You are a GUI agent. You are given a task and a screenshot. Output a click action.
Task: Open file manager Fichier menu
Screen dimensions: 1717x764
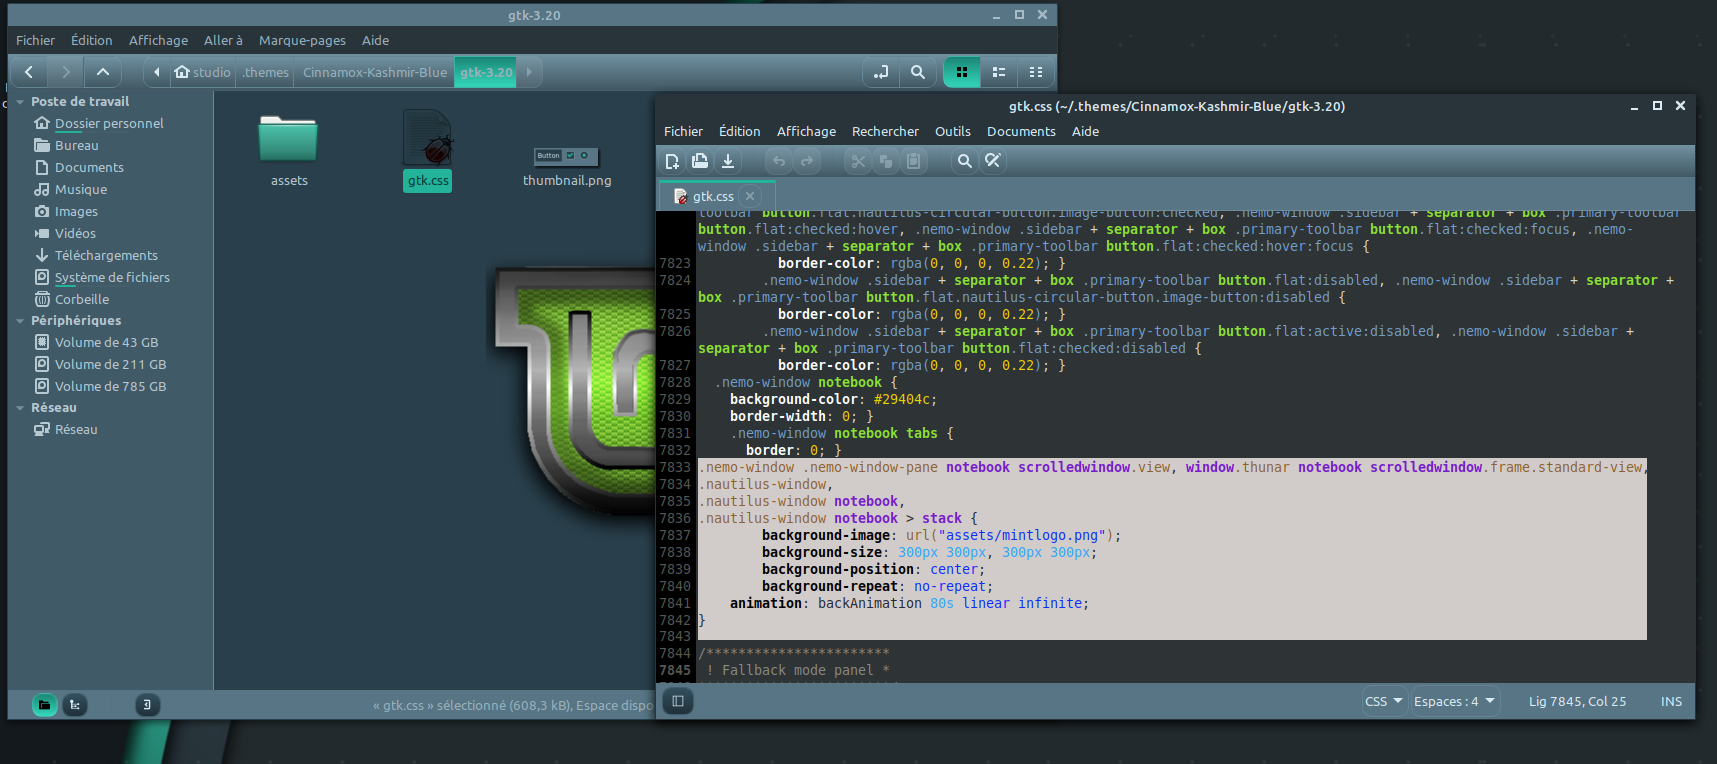[35, 41]
